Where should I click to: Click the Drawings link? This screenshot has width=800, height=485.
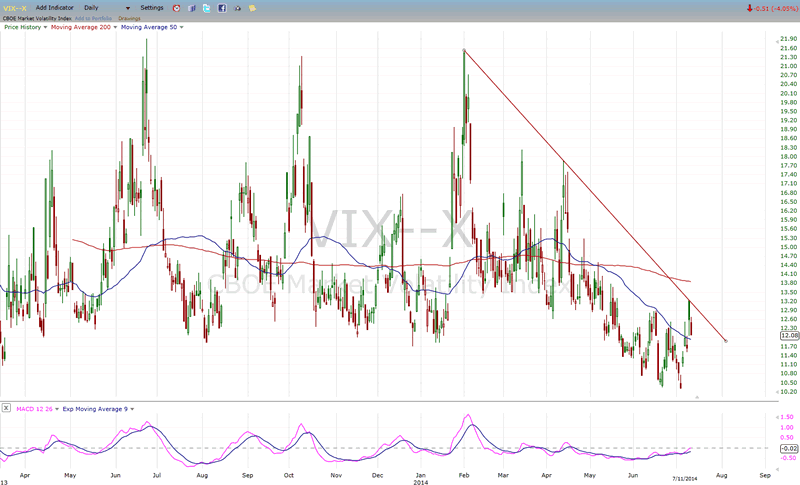(x=130, y=18)
